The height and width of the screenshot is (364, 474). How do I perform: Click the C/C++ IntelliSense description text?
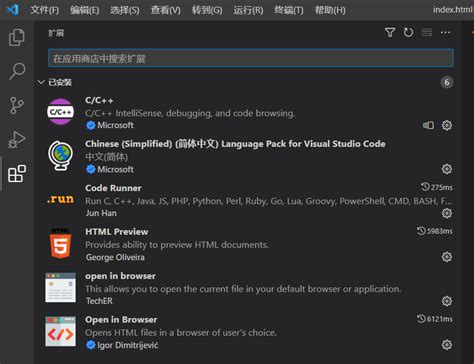pyautogui.click(x=190, y=113)
